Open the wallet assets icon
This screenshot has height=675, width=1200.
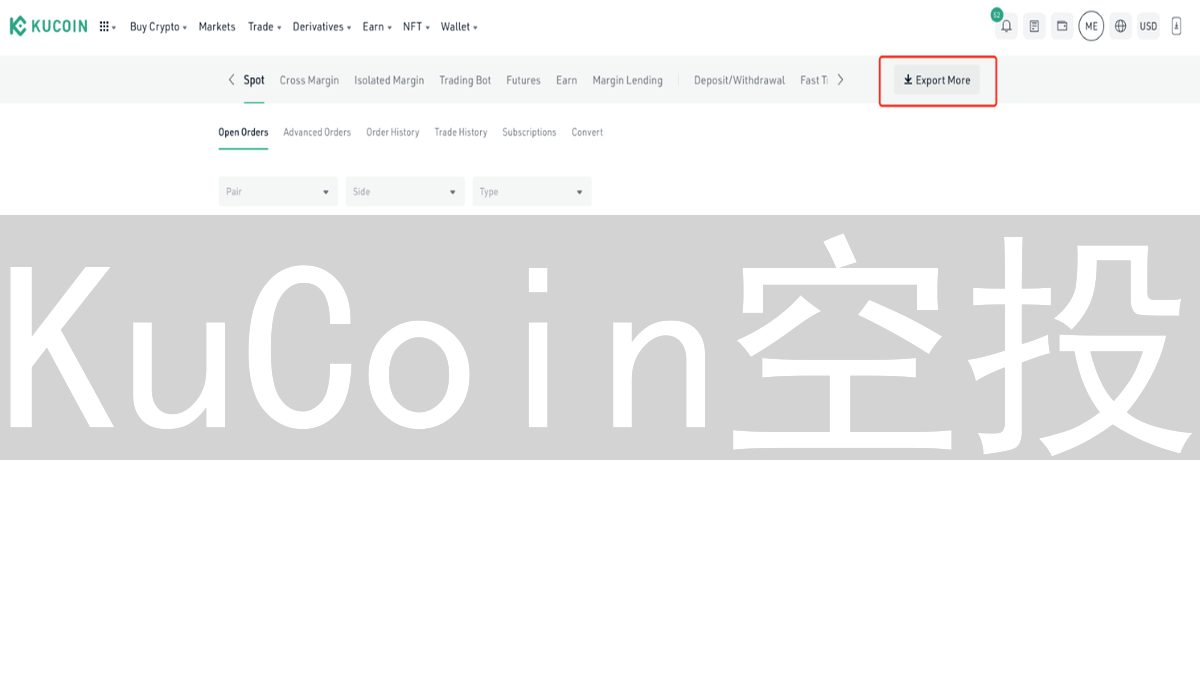click(1062, 26)
